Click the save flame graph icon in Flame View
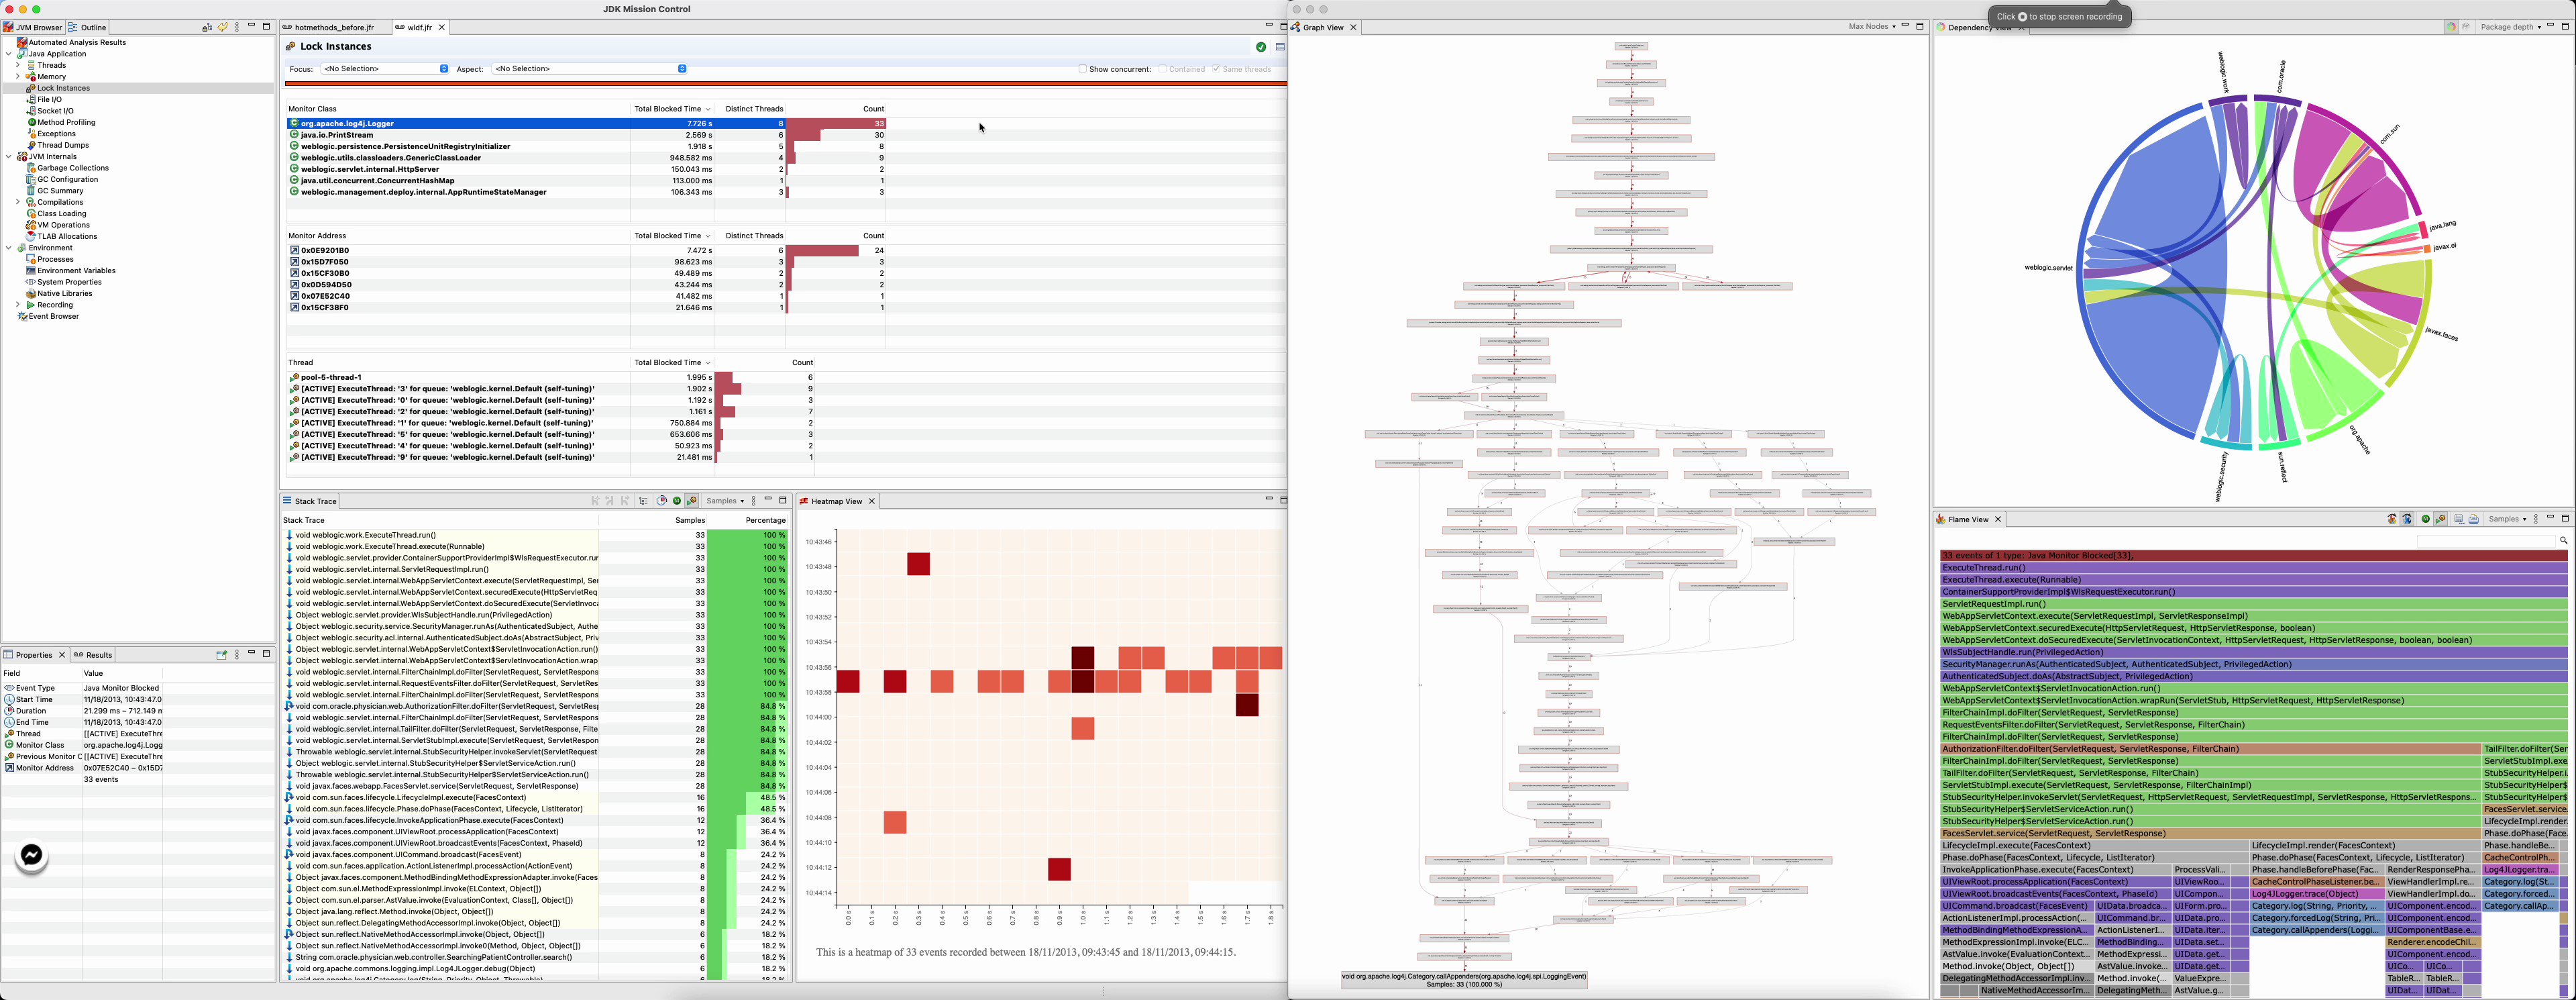 (x=2459, y=519)
